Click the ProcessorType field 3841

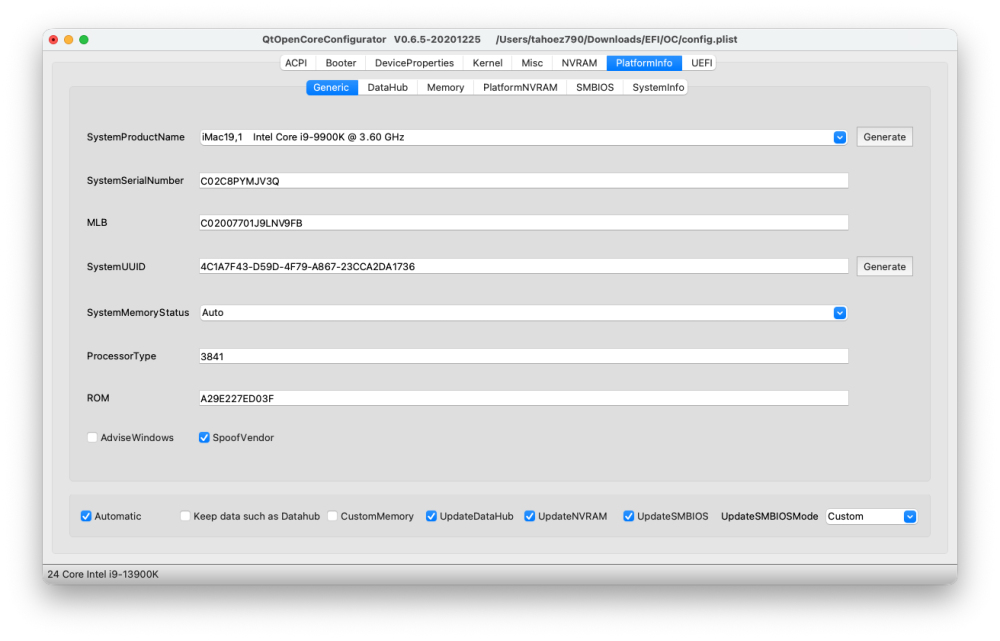point(523,357)
